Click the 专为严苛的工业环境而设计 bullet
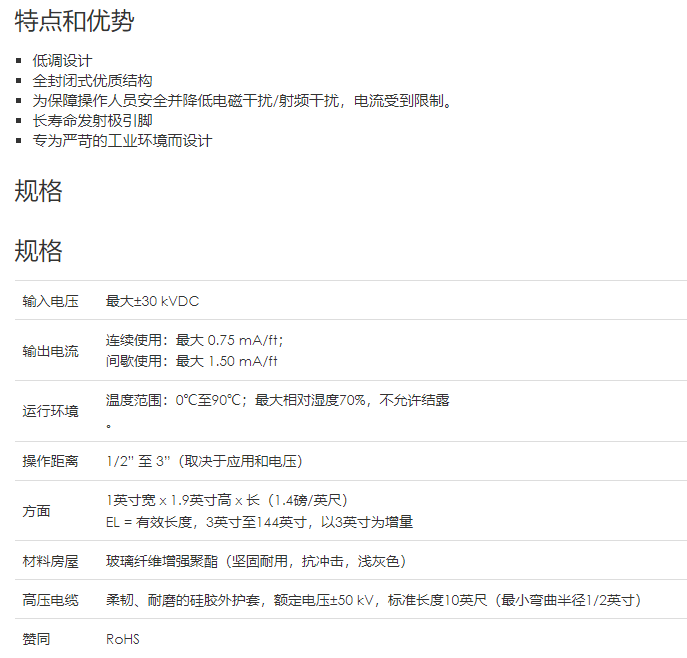Screen dimensions: 687x658 [x=122, y=141]
